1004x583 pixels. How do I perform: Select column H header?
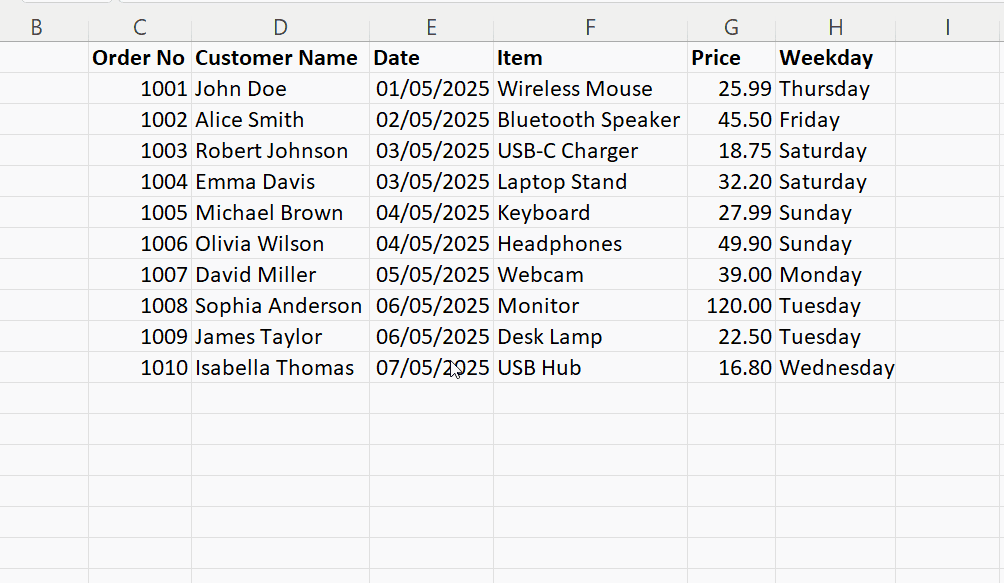point(835,28)
